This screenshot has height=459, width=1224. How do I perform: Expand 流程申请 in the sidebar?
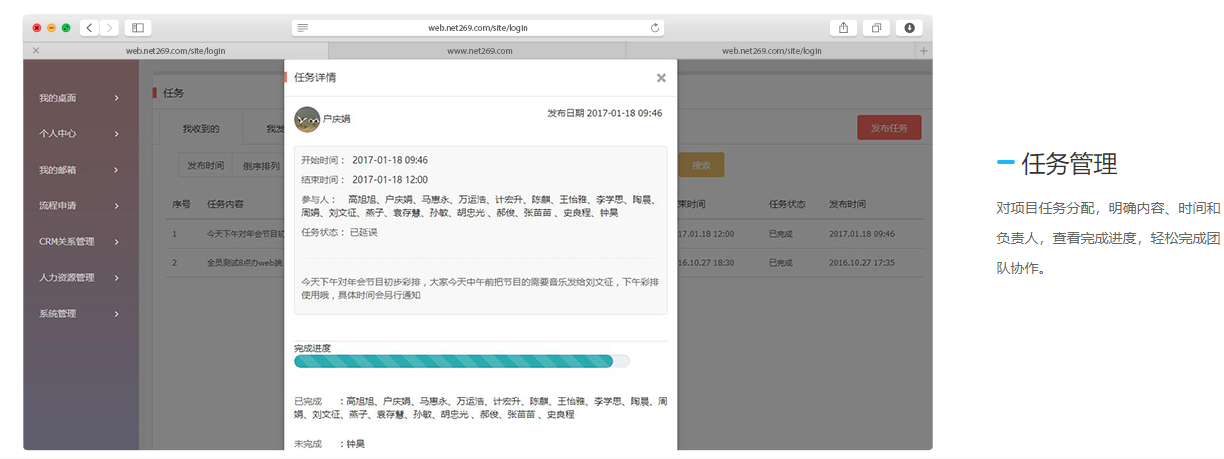pyautogui.click(x=80, y=206)
